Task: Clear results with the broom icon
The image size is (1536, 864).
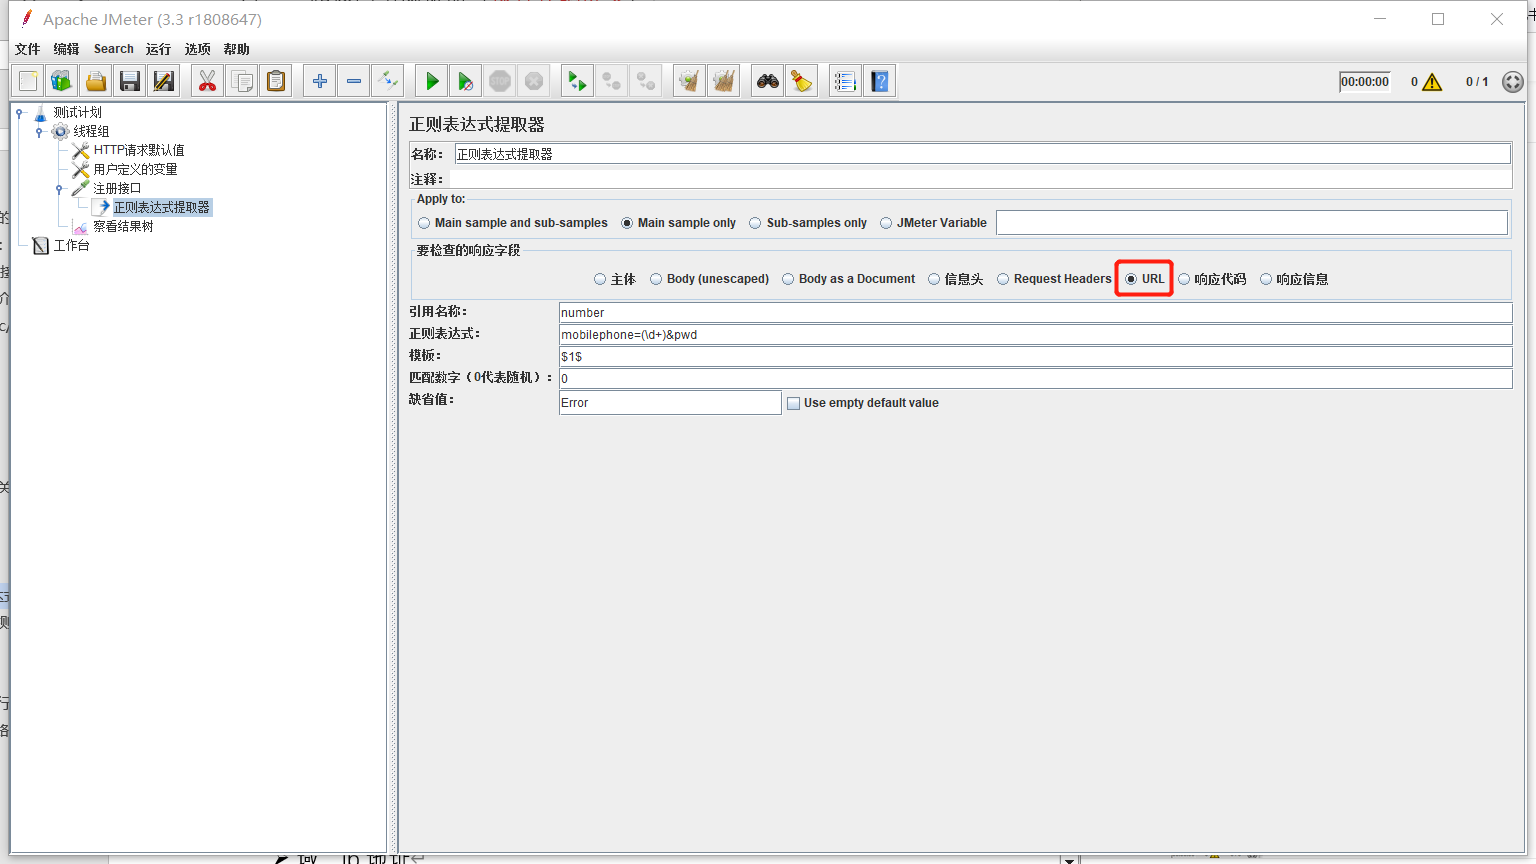Action: click(x=689, y=81)
